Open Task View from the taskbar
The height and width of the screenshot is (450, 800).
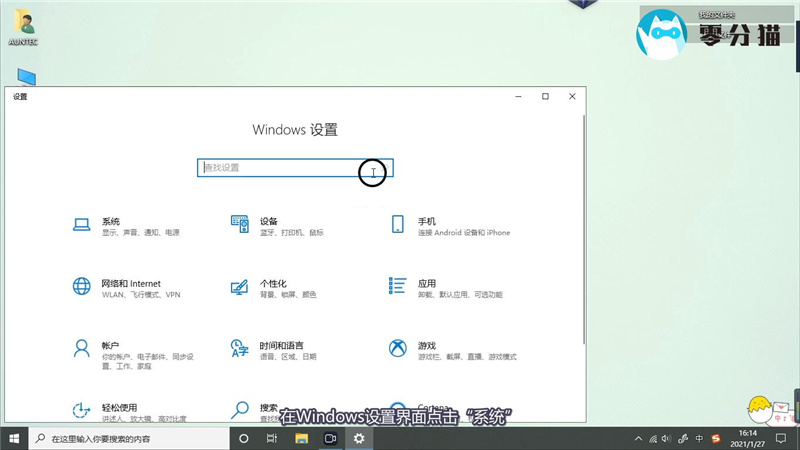coord(274,439)
